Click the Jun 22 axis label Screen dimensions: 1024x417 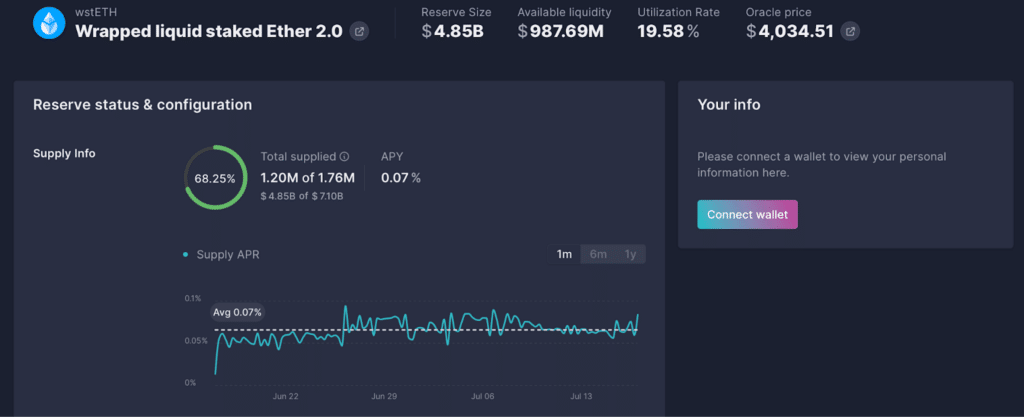(x=285, y=396)
